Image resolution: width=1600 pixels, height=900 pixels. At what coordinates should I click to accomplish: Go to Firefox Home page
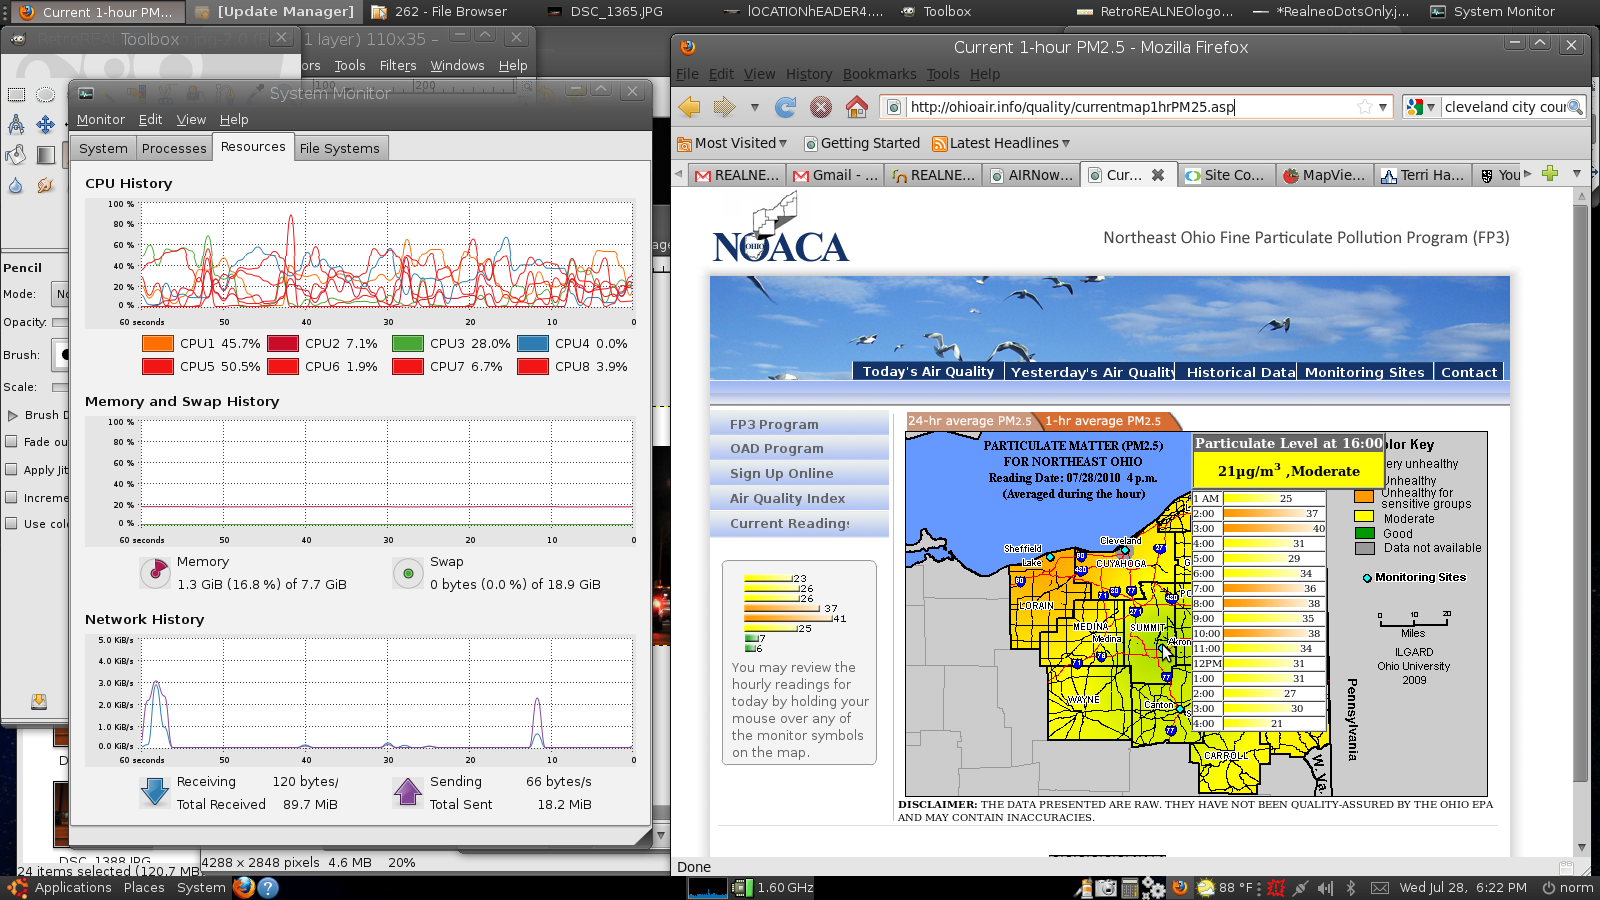pyautogui.click(x=857, y=107)
